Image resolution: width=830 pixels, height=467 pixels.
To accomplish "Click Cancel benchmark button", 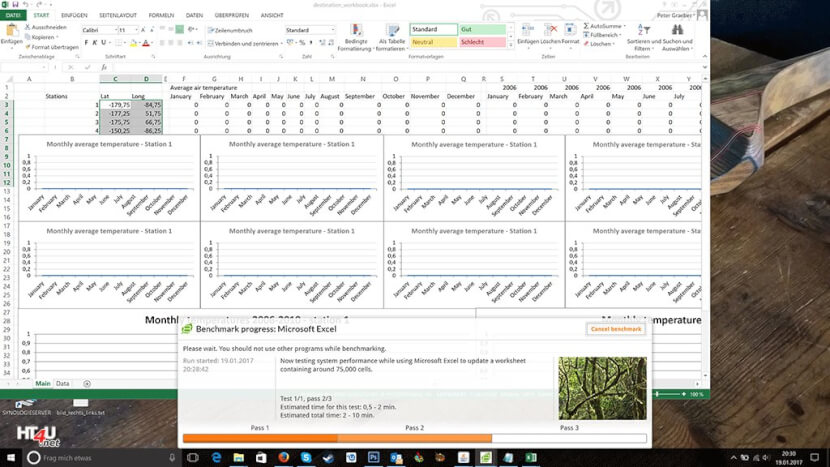I will (616, 329).
